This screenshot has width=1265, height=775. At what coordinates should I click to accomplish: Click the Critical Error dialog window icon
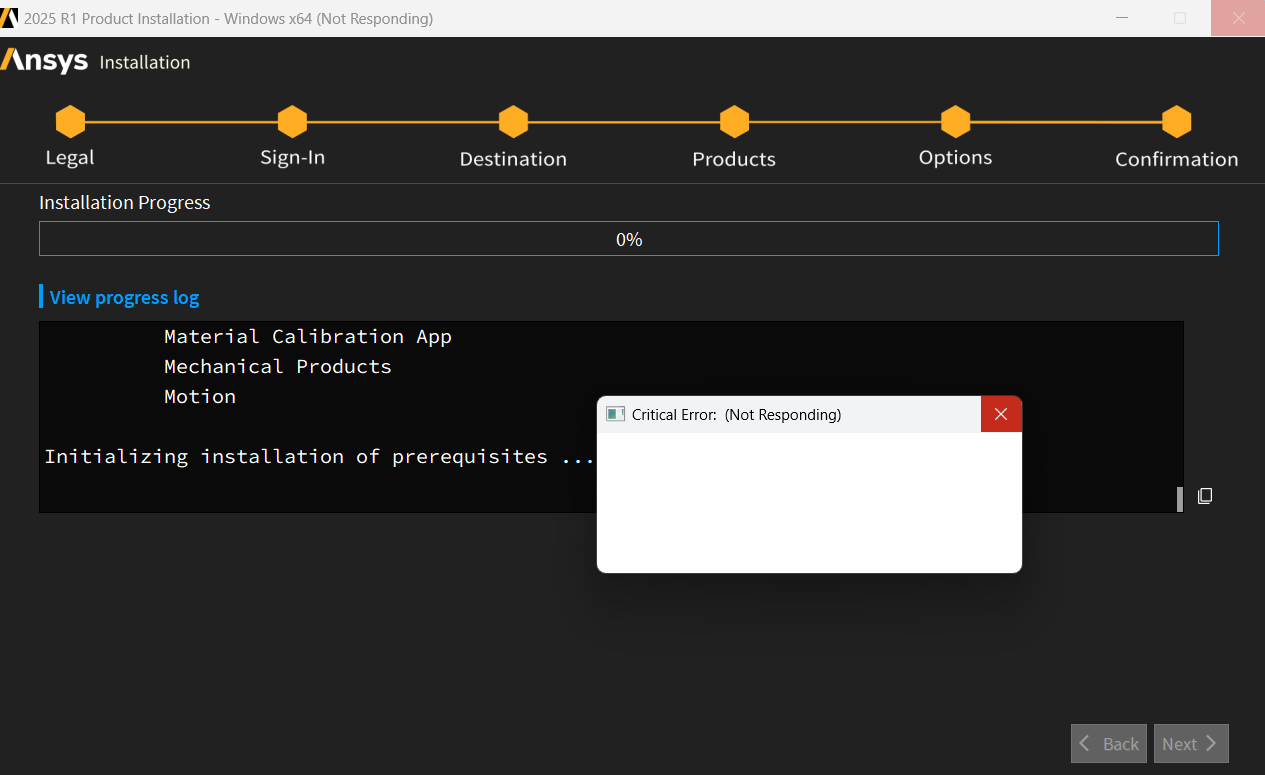tap(616, 414)
